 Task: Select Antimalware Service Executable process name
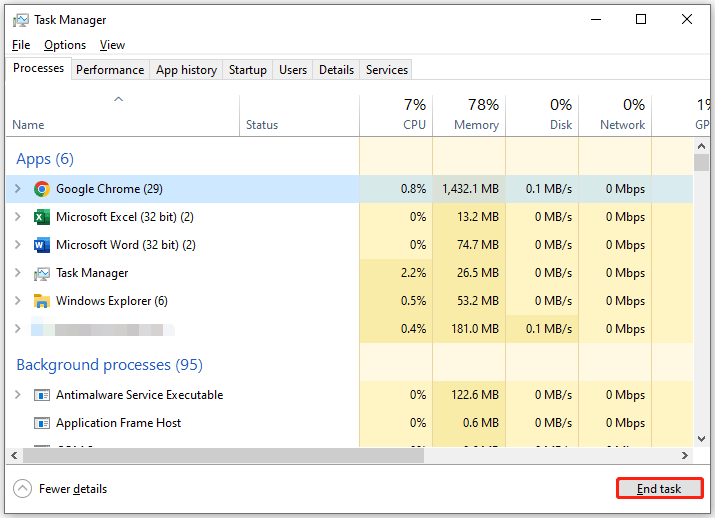coord(140,395)
